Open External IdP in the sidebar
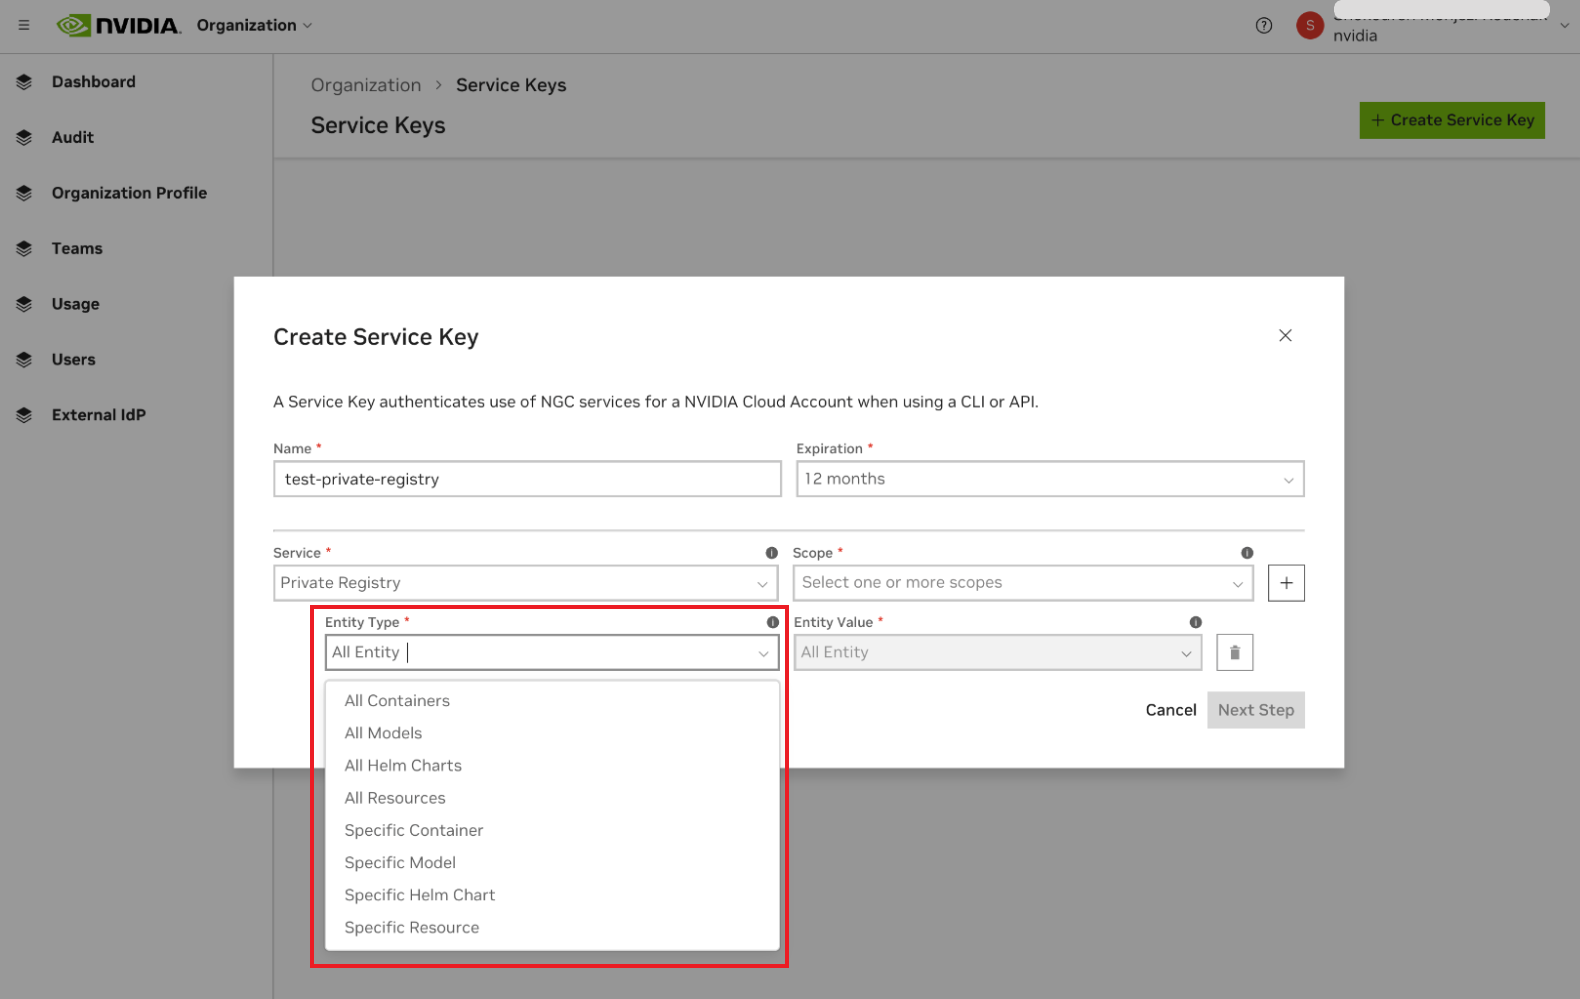Viewport: 1580px width, 999px height. pyautogui.click(x=99, y=415)
